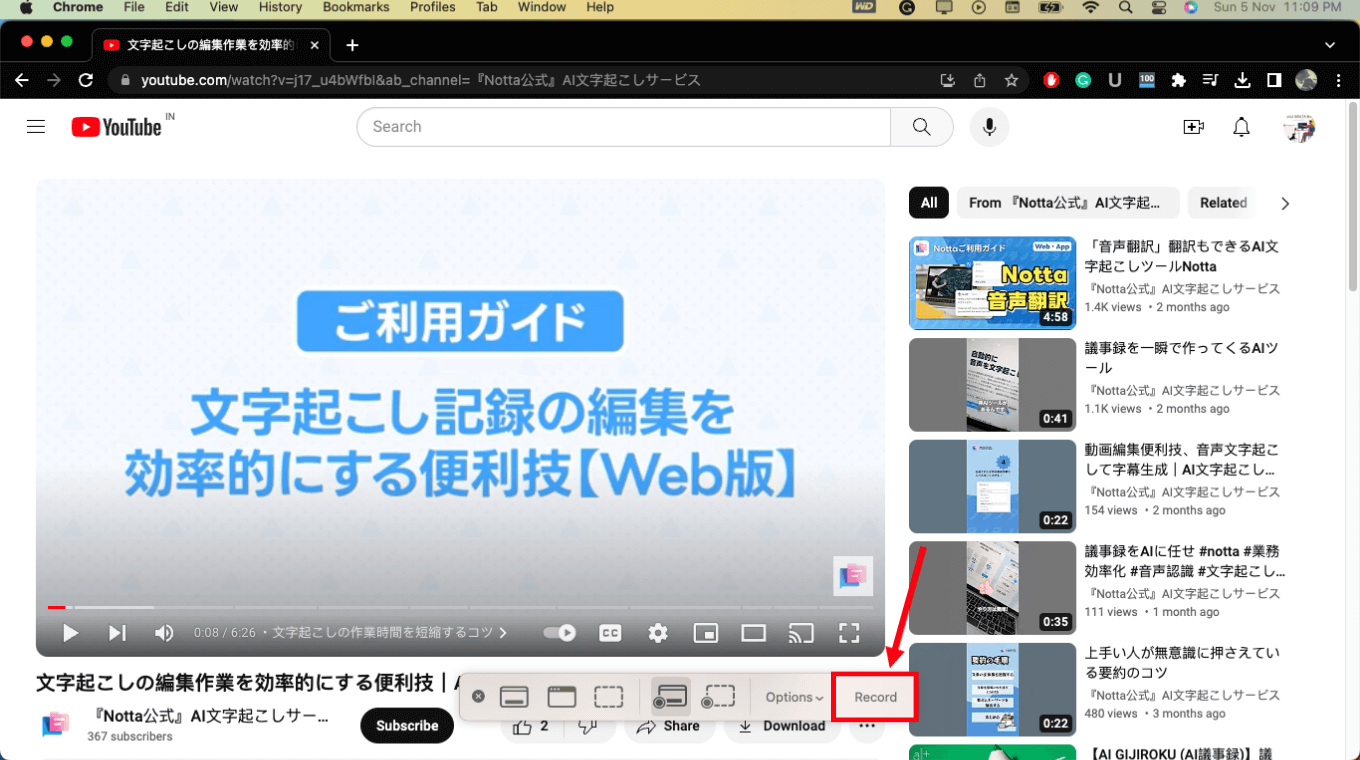This screenshot has width=1360, height=760.
Task: Click the address bar URL
Action: coord(421,80)
